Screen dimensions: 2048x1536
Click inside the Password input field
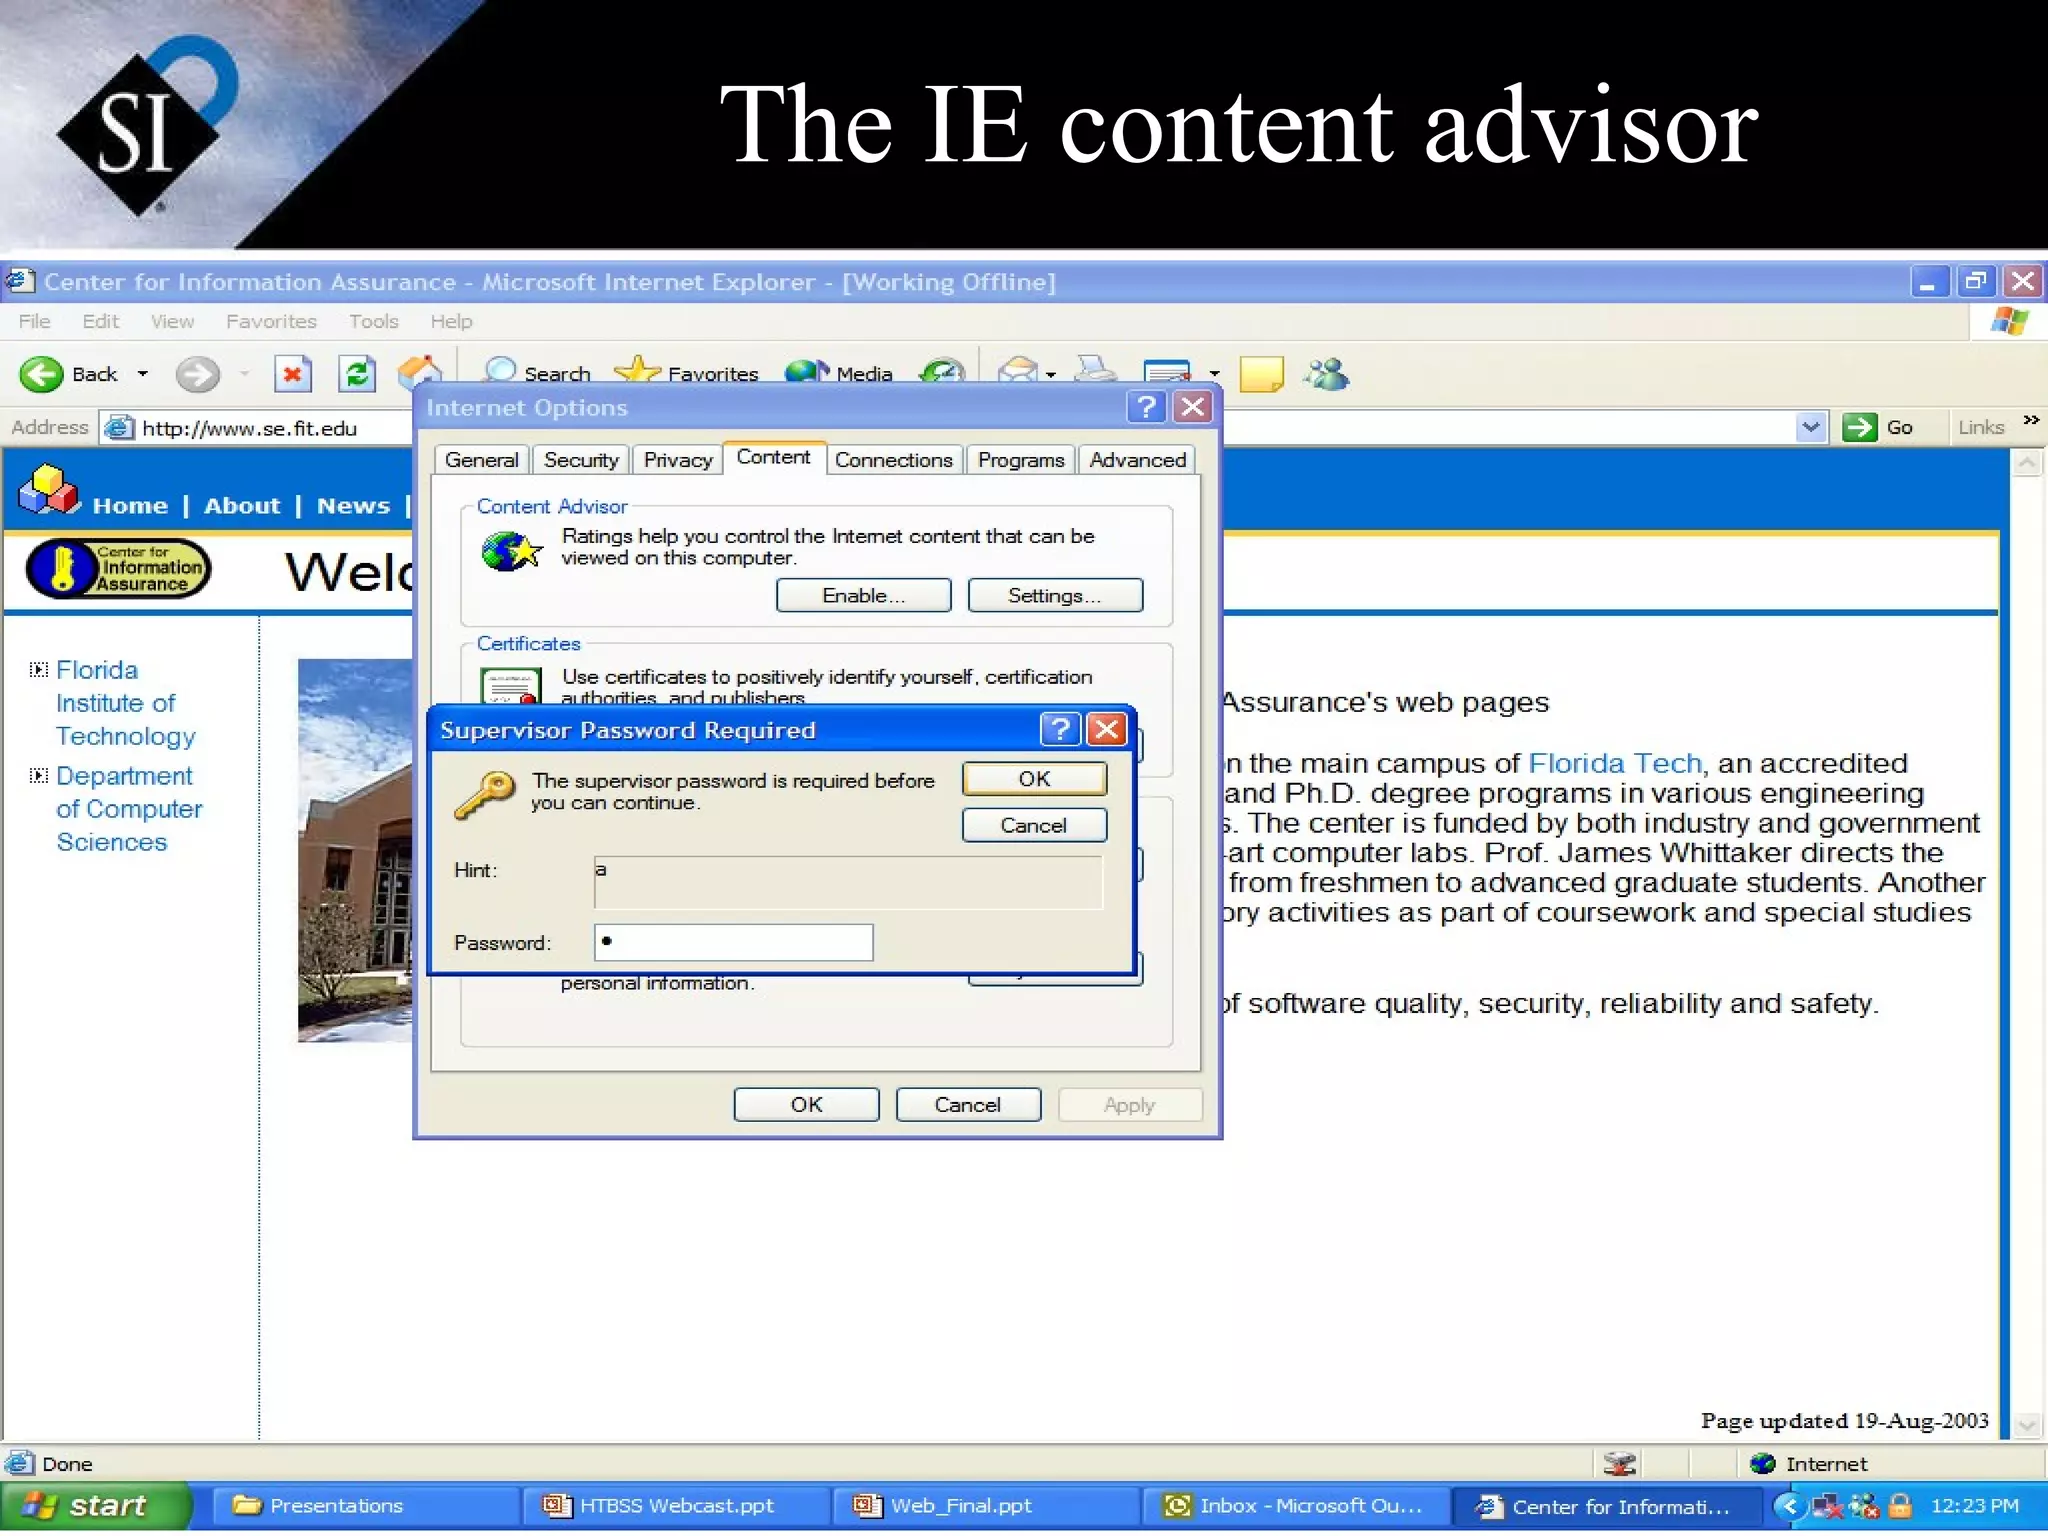pyautogui.click(x=733, y=942)
